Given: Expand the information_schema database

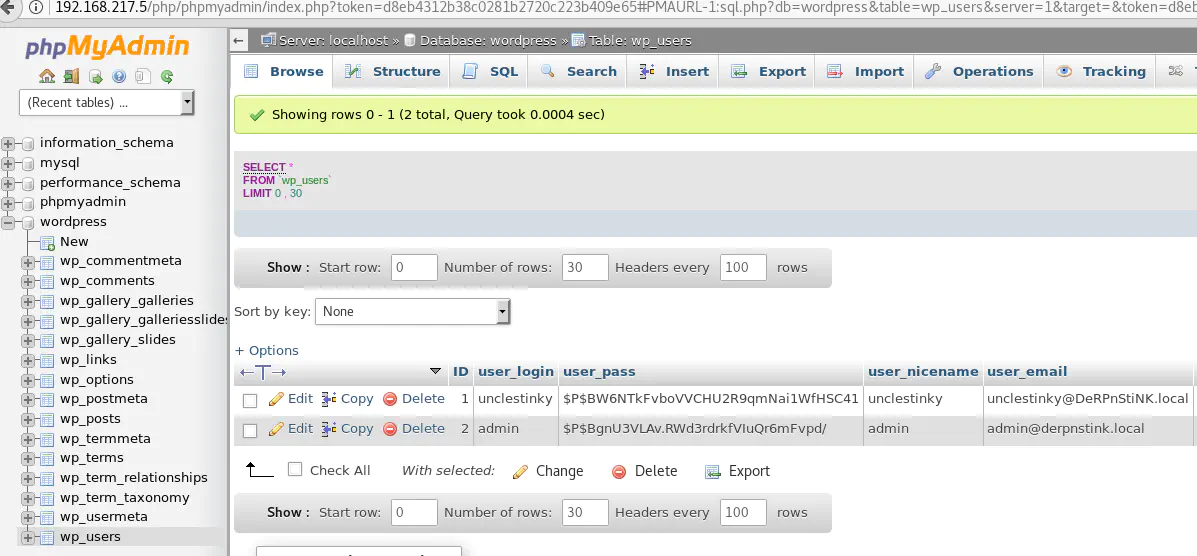Looking at the screenshot, I should click(x=8, y=143).
